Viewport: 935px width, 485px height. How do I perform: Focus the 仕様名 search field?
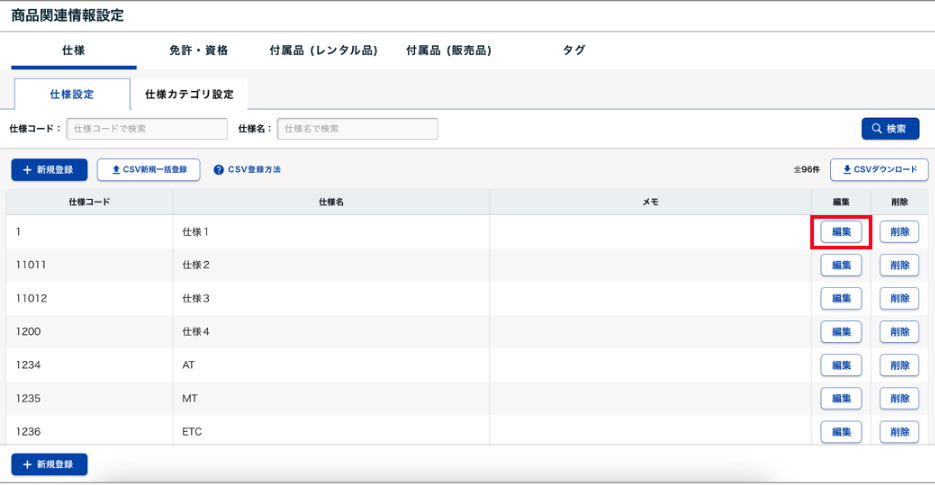coord(357,129)
